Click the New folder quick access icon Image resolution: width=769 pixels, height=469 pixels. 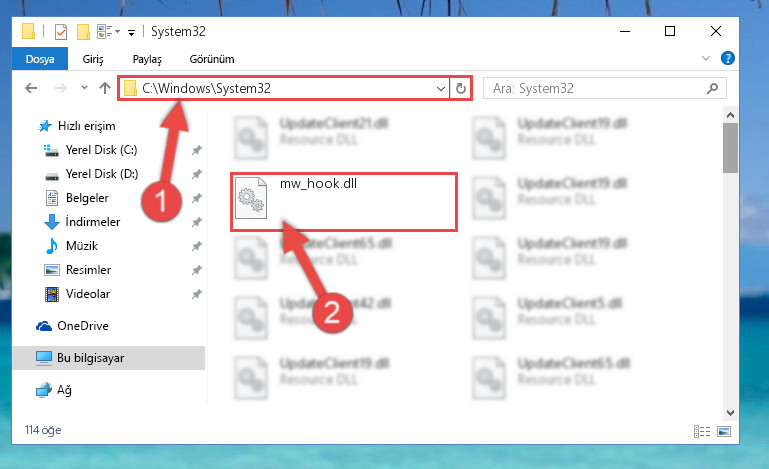(x=83, y=32)
